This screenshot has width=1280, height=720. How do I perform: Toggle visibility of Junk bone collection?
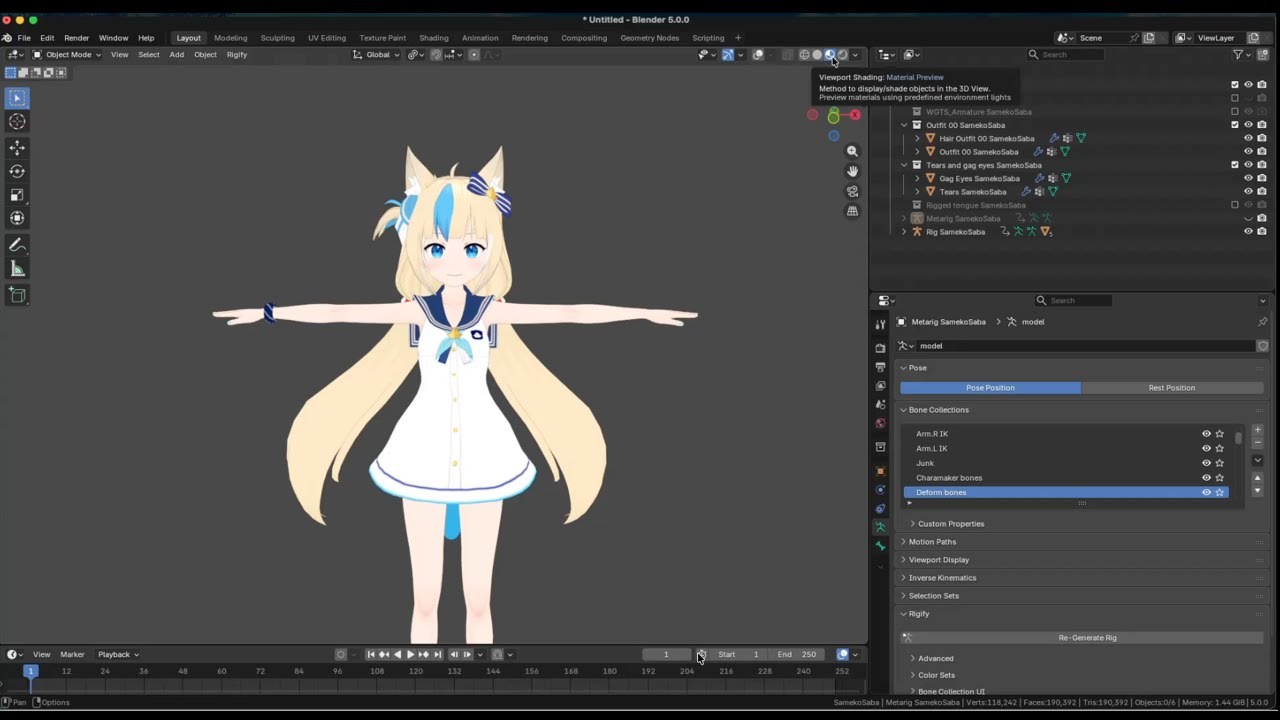coord(1206,463)
